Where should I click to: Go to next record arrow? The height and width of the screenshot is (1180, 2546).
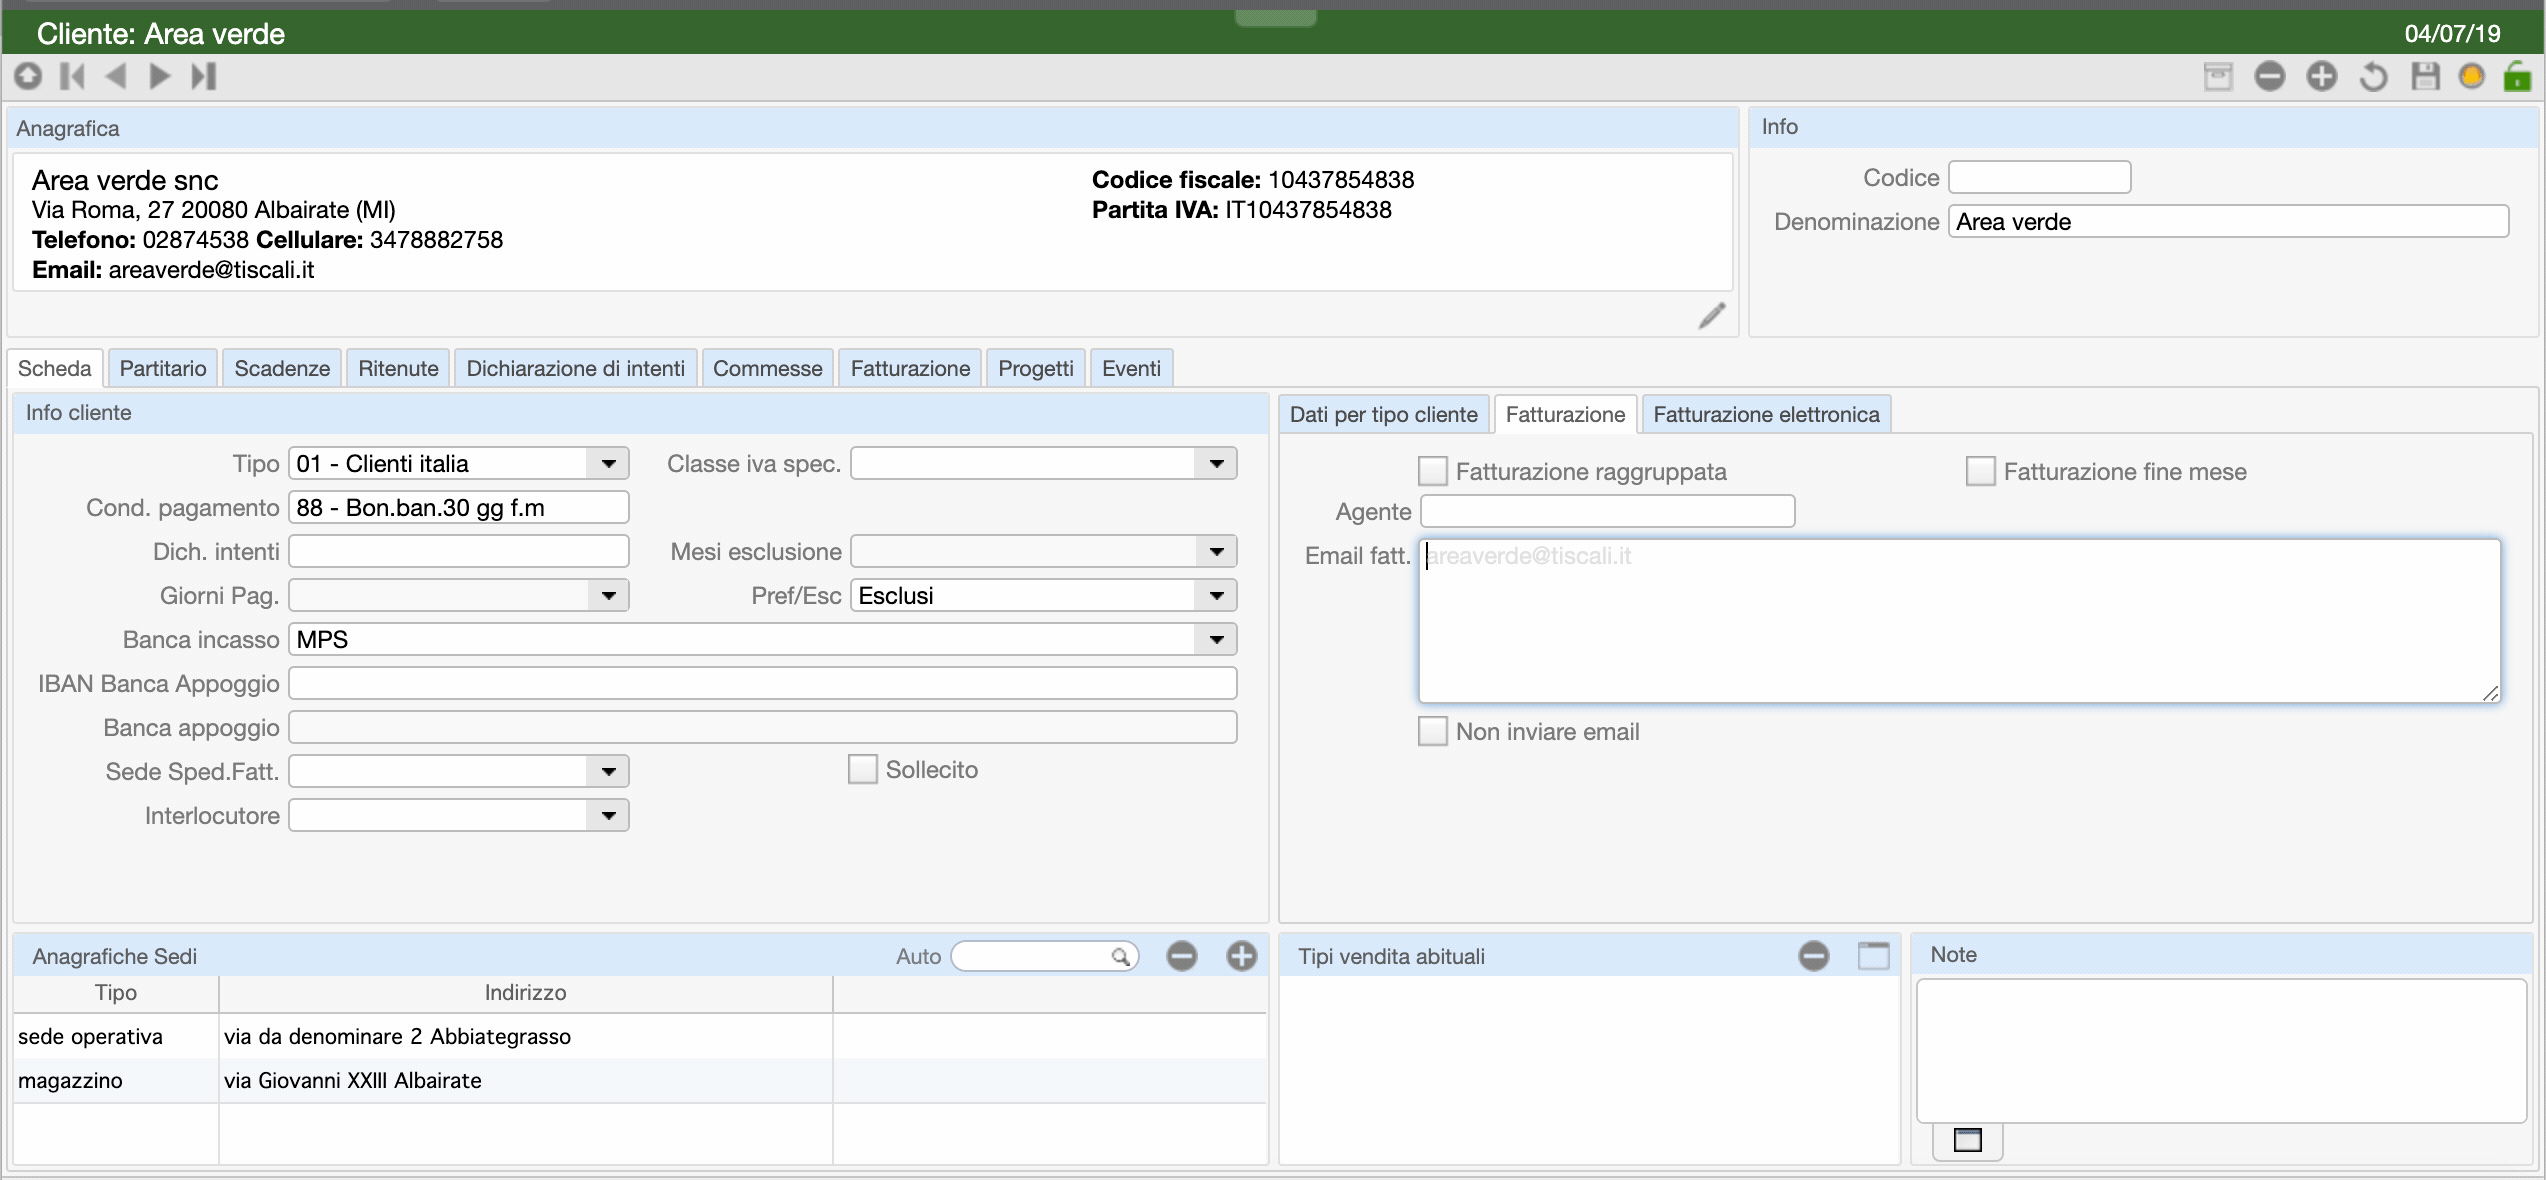[159, 76]
